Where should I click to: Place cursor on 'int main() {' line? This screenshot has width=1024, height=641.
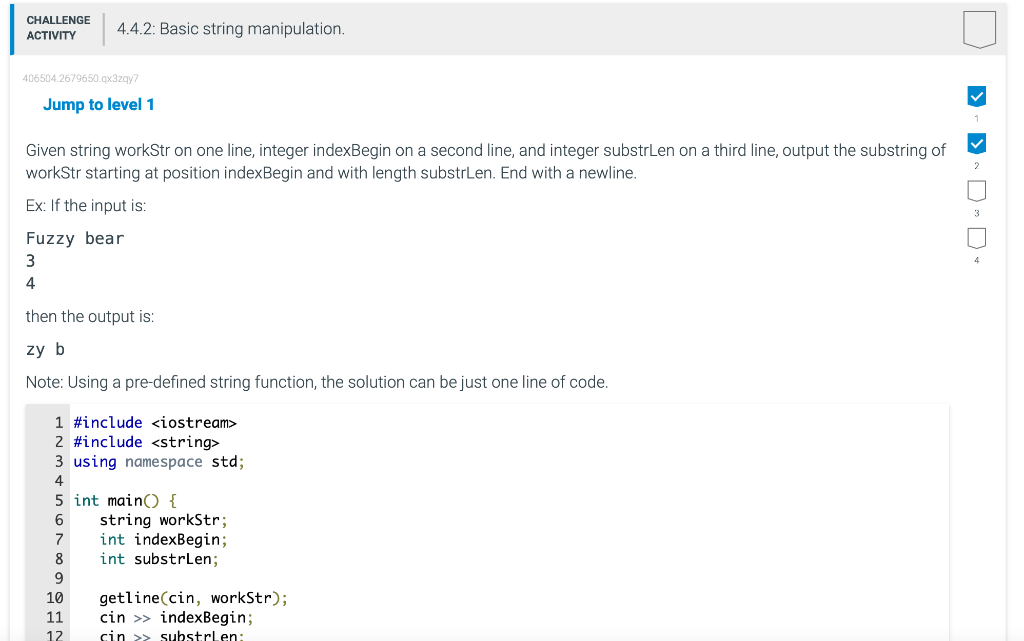tap(125, 500)
